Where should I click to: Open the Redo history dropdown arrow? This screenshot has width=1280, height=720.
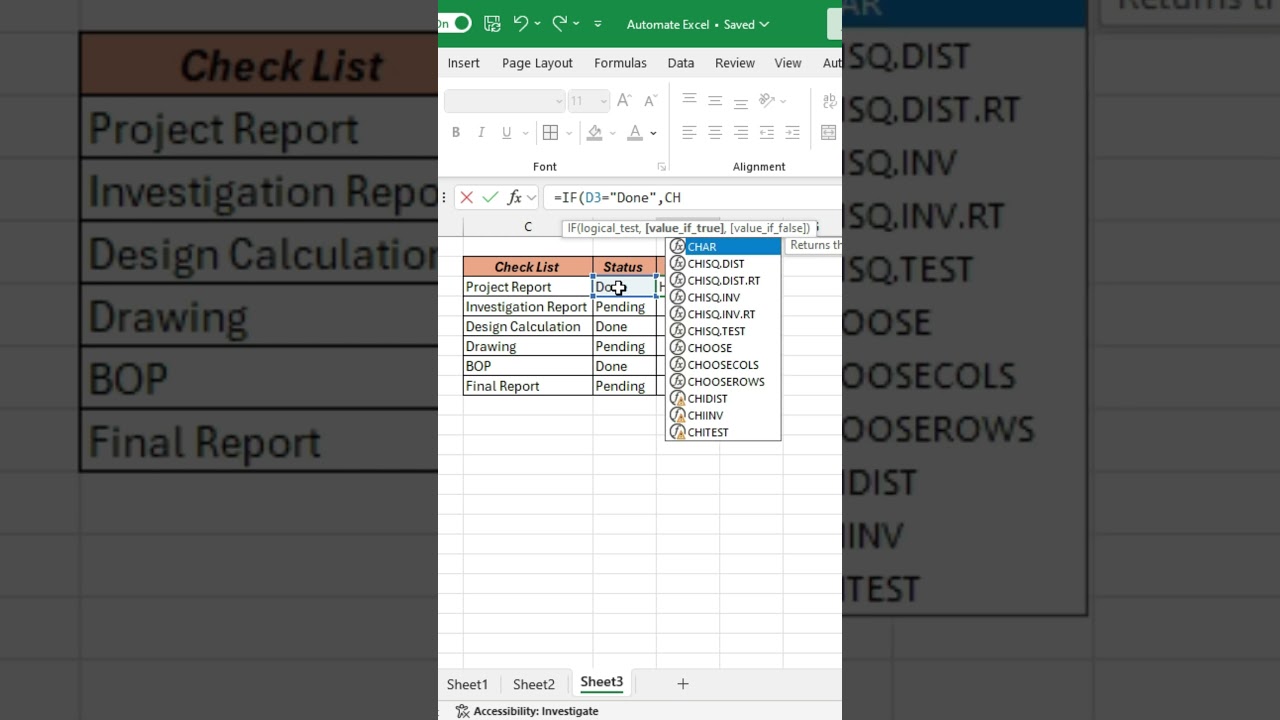pyautogui.click(x=578, y=24)
